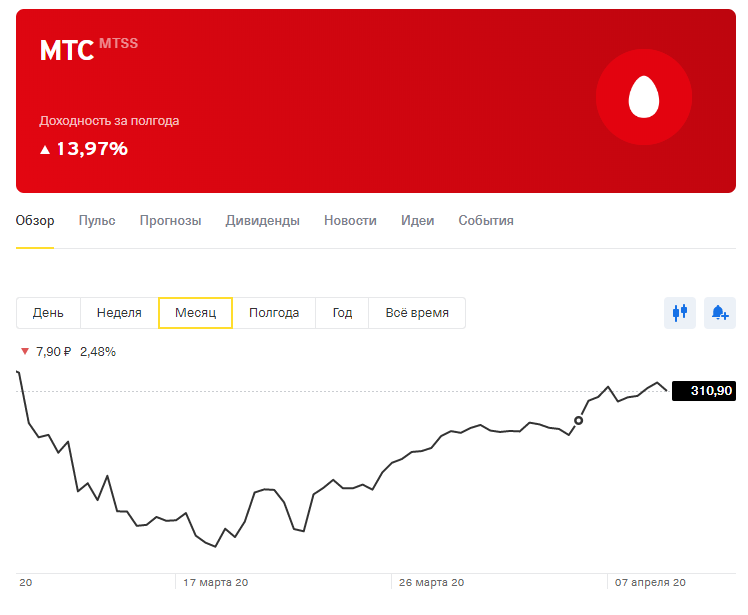Add a price alert bell icon
Screen dimensions: 748x615
(x=720, y=313)
